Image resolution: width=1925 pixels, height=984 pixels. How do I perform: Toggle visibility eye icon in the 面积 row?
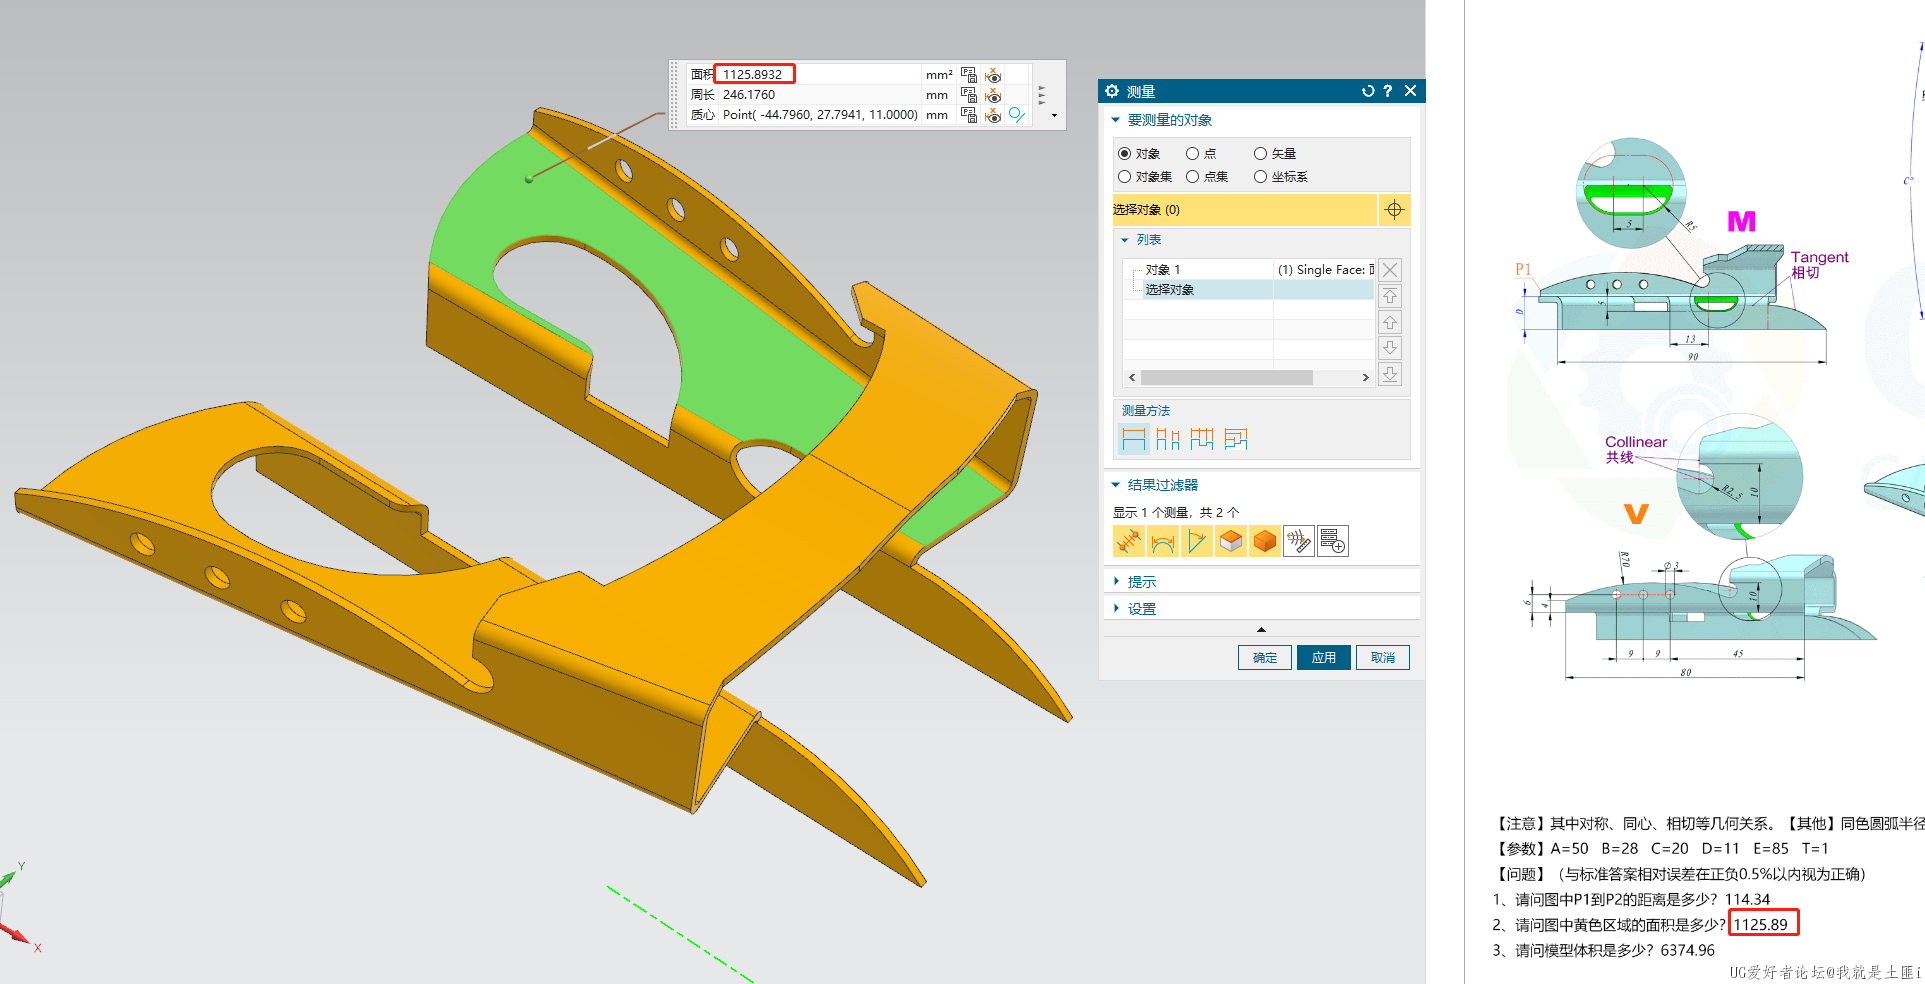pos(993,75)
